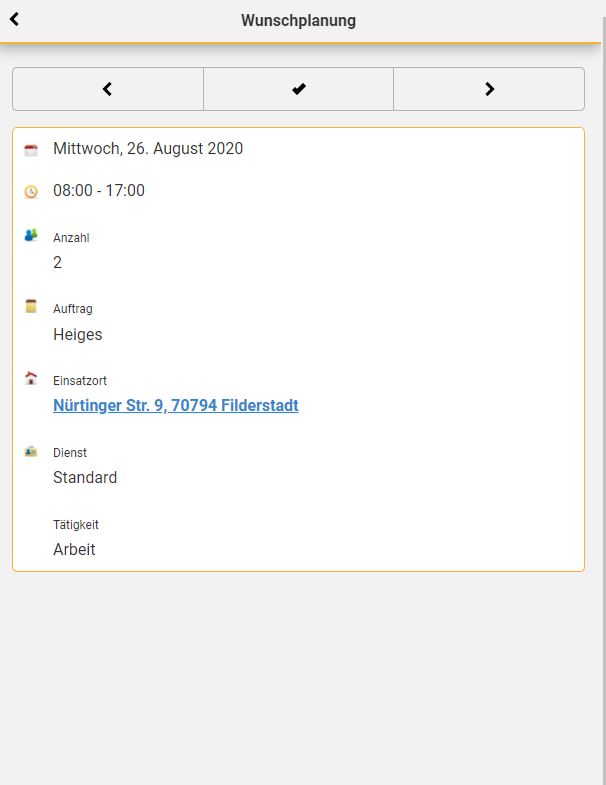
Task: Click the notepad icon next to Auftrag
Action: pyautogui.click(x=31, y=306)
